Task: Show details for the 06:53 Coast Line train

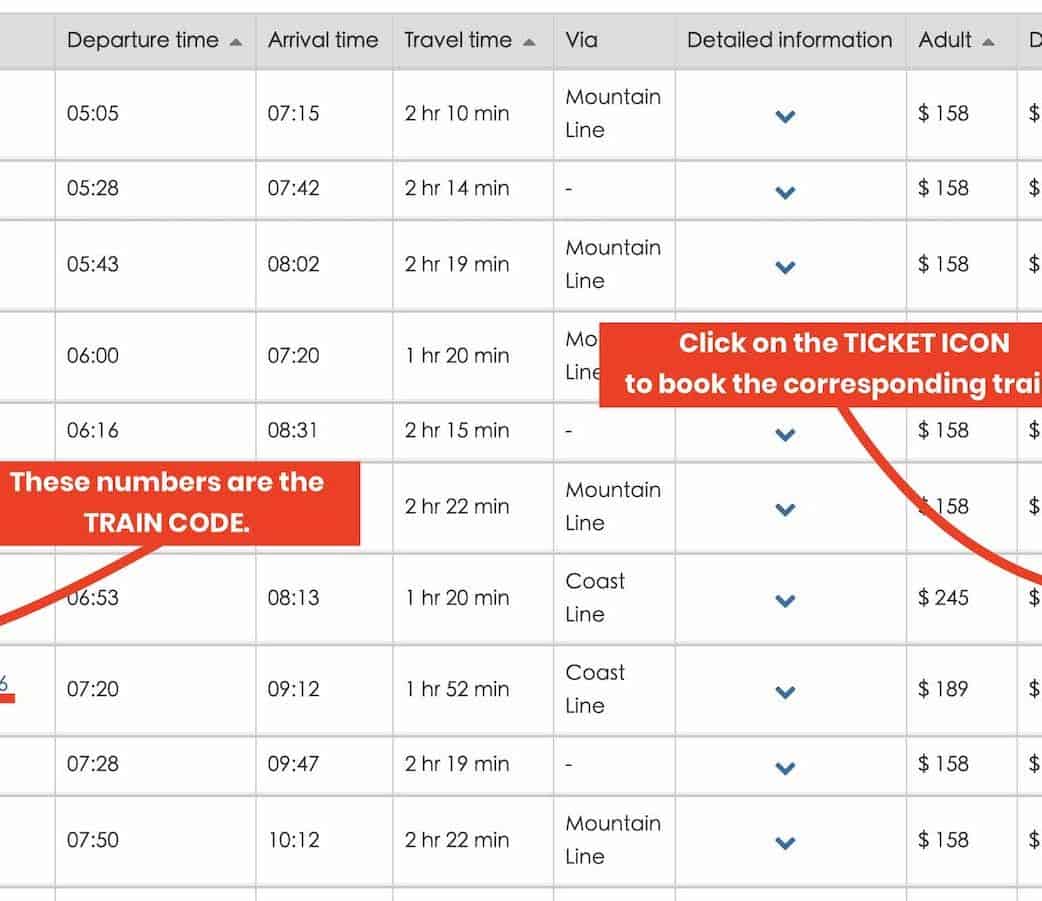Action: [x=786, y=600]
